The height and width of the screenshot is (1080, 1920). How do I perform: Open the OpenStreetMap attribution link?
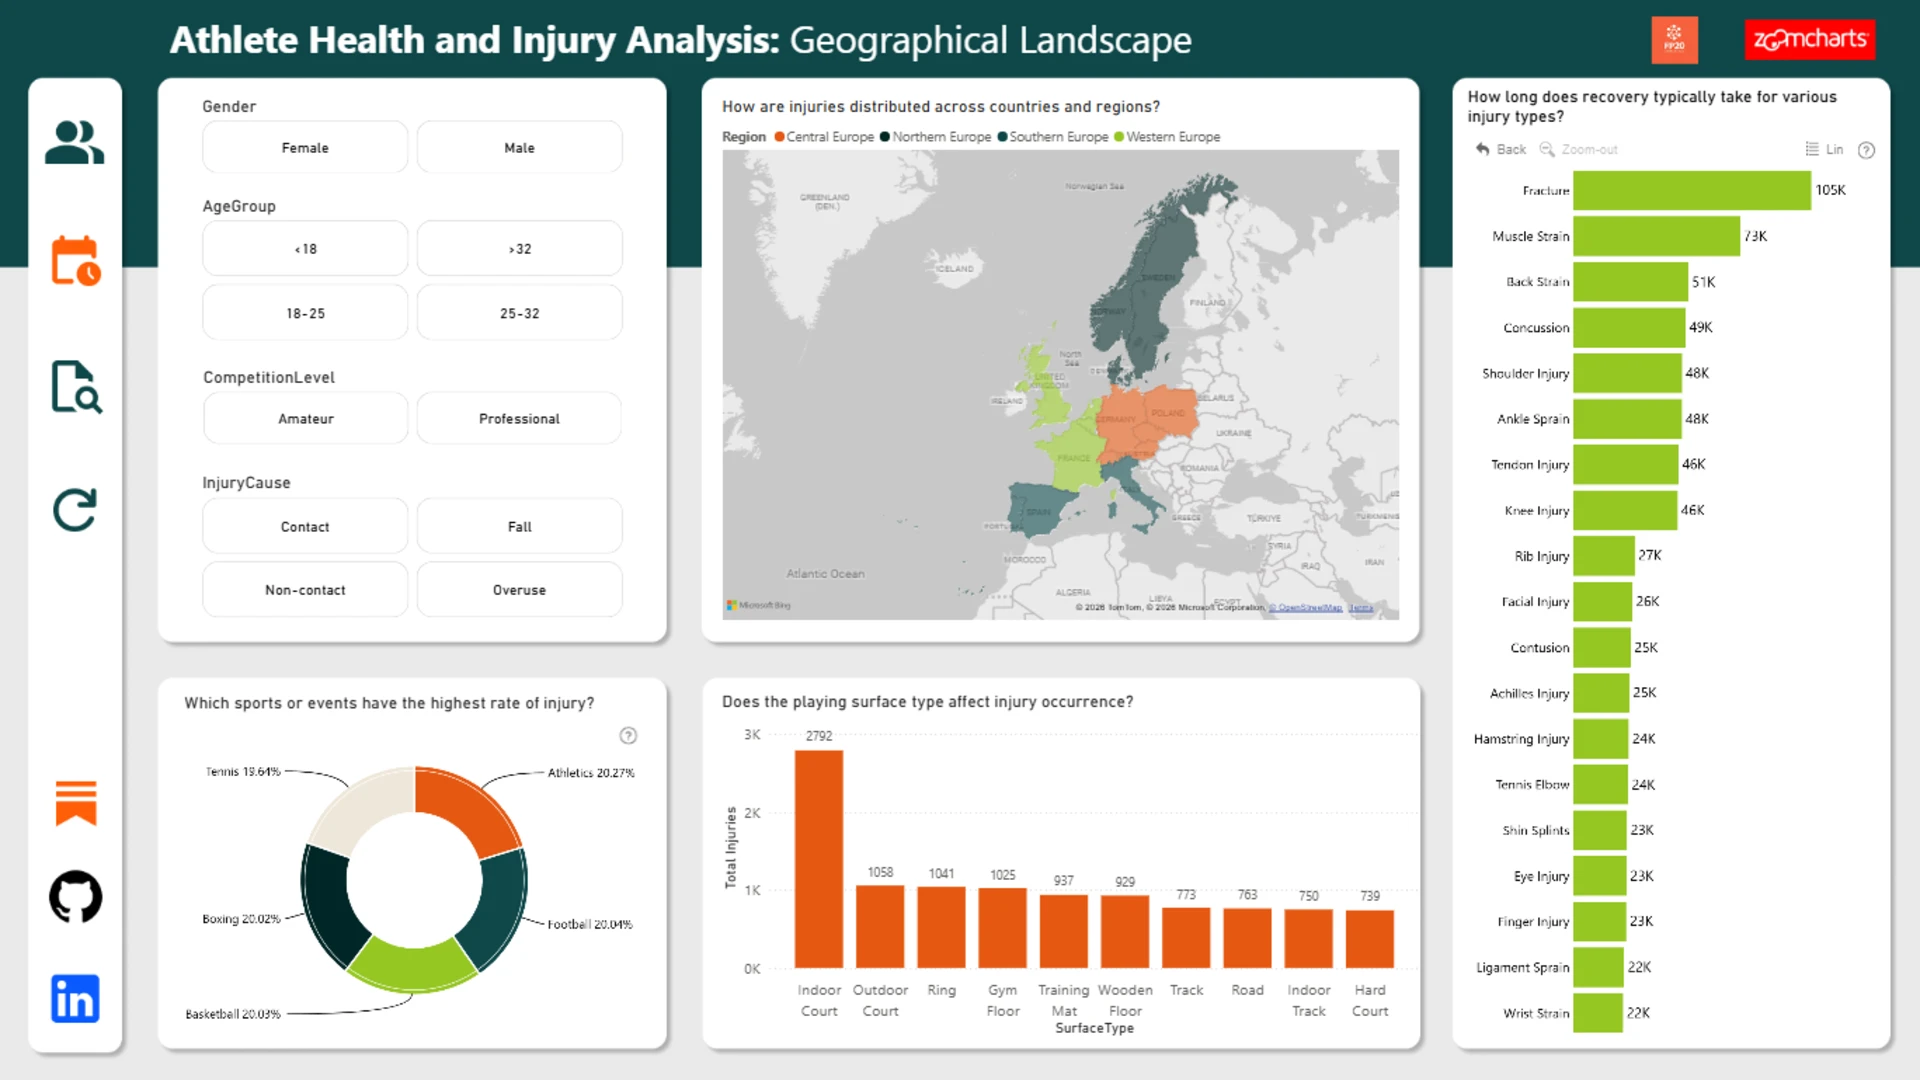tap(1306, 607)
